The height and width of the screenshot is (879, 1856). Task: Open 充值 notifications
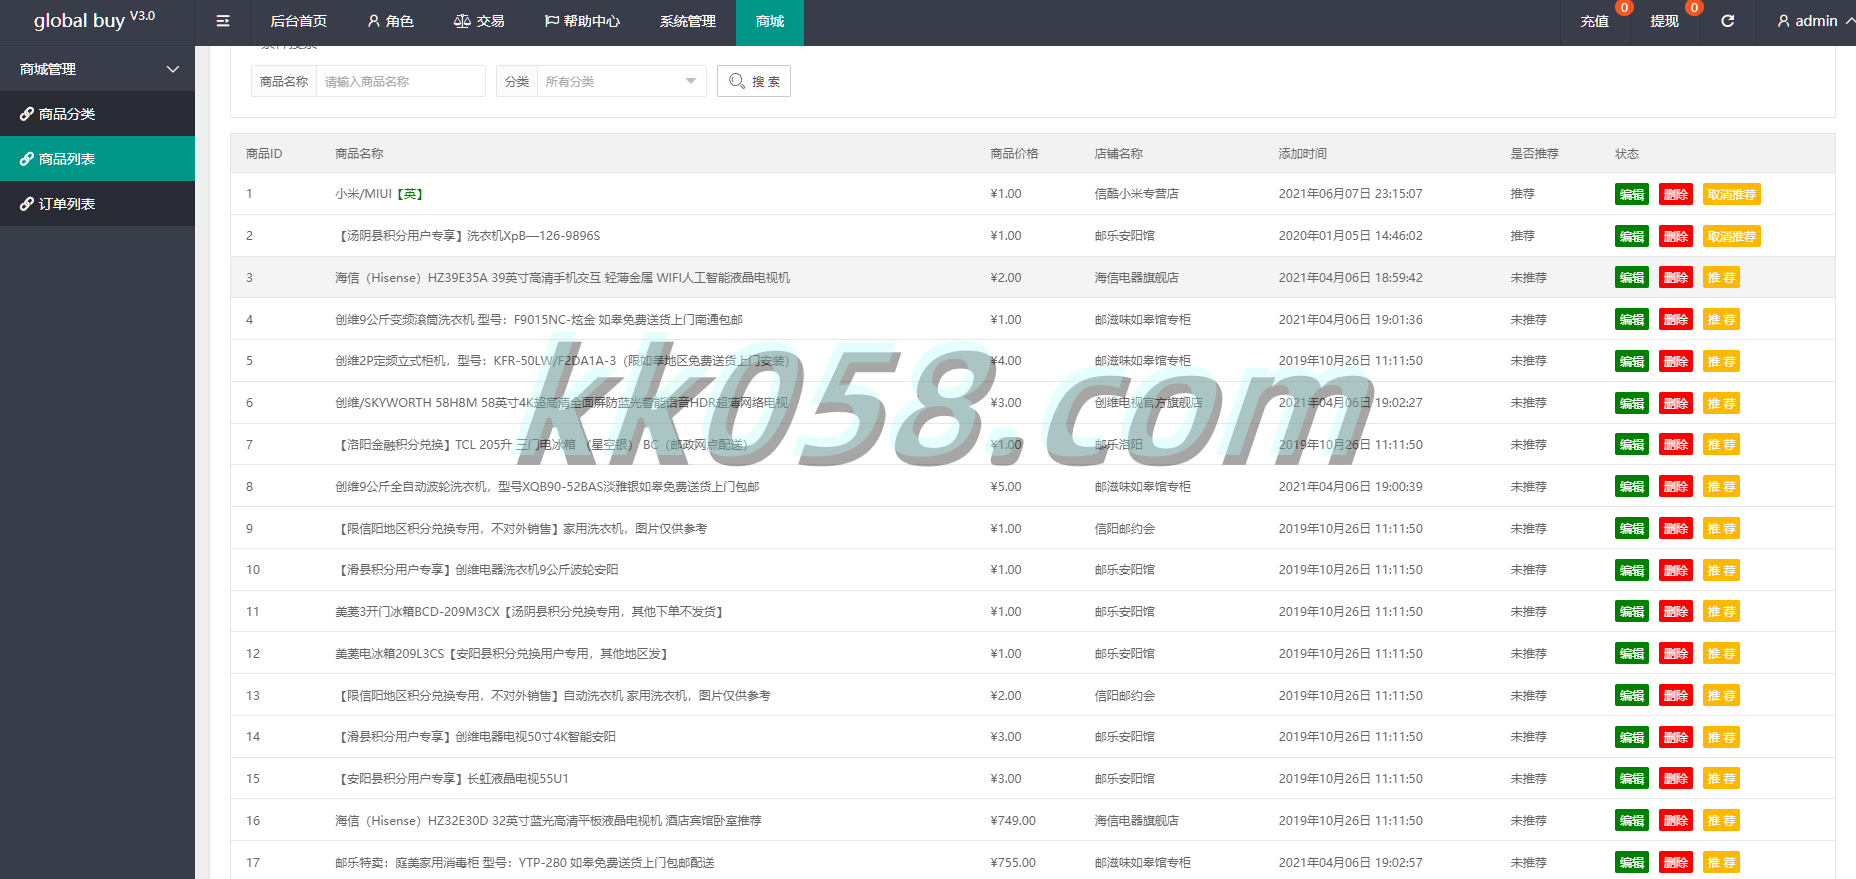pos(1595,21)
